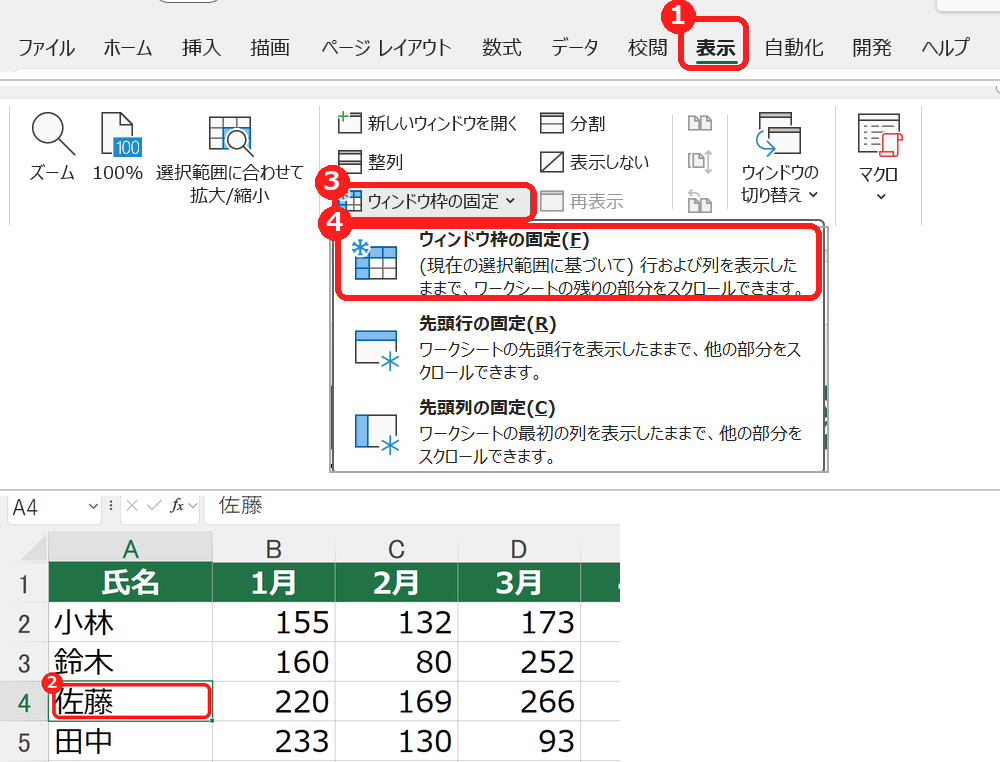Select cell A4 containing 佐藤
The height and width of the screenshot is (762, 1000).
(130, 701)
